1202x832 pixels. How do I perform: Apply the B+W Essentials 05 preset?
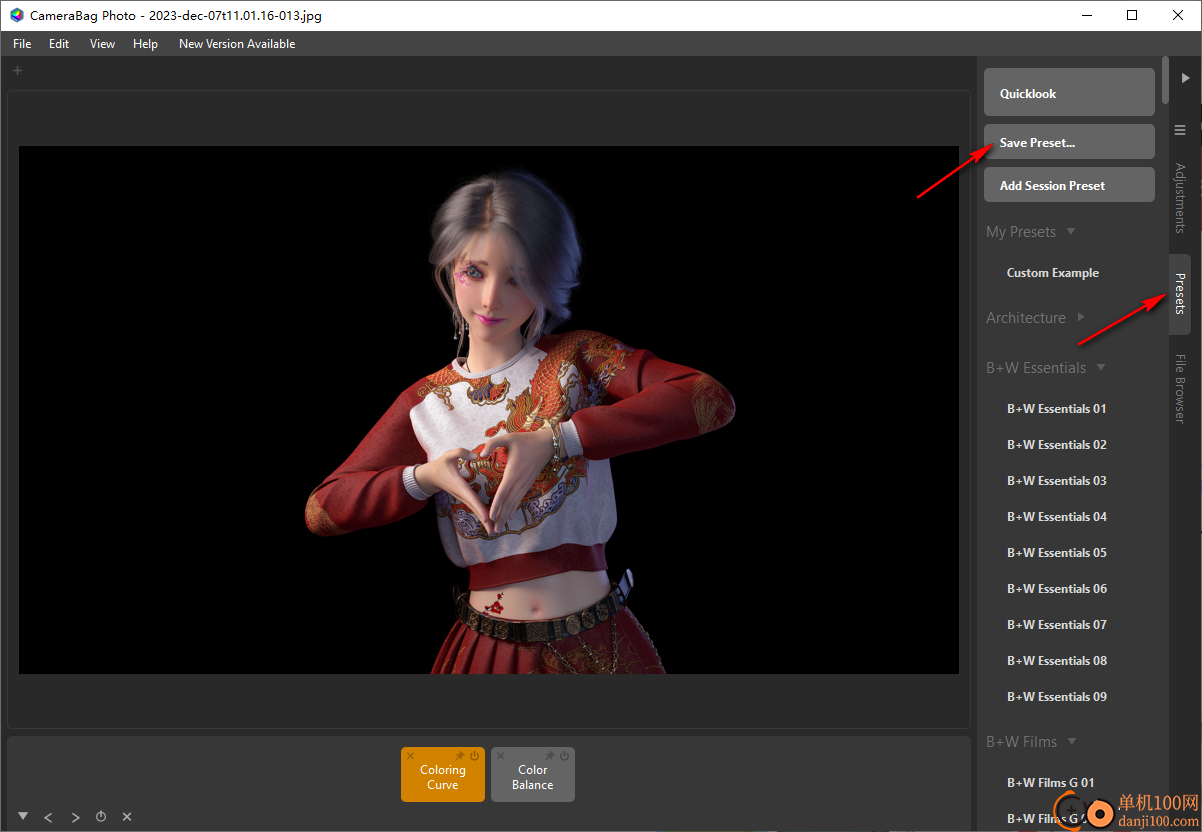pos(1057,552)
